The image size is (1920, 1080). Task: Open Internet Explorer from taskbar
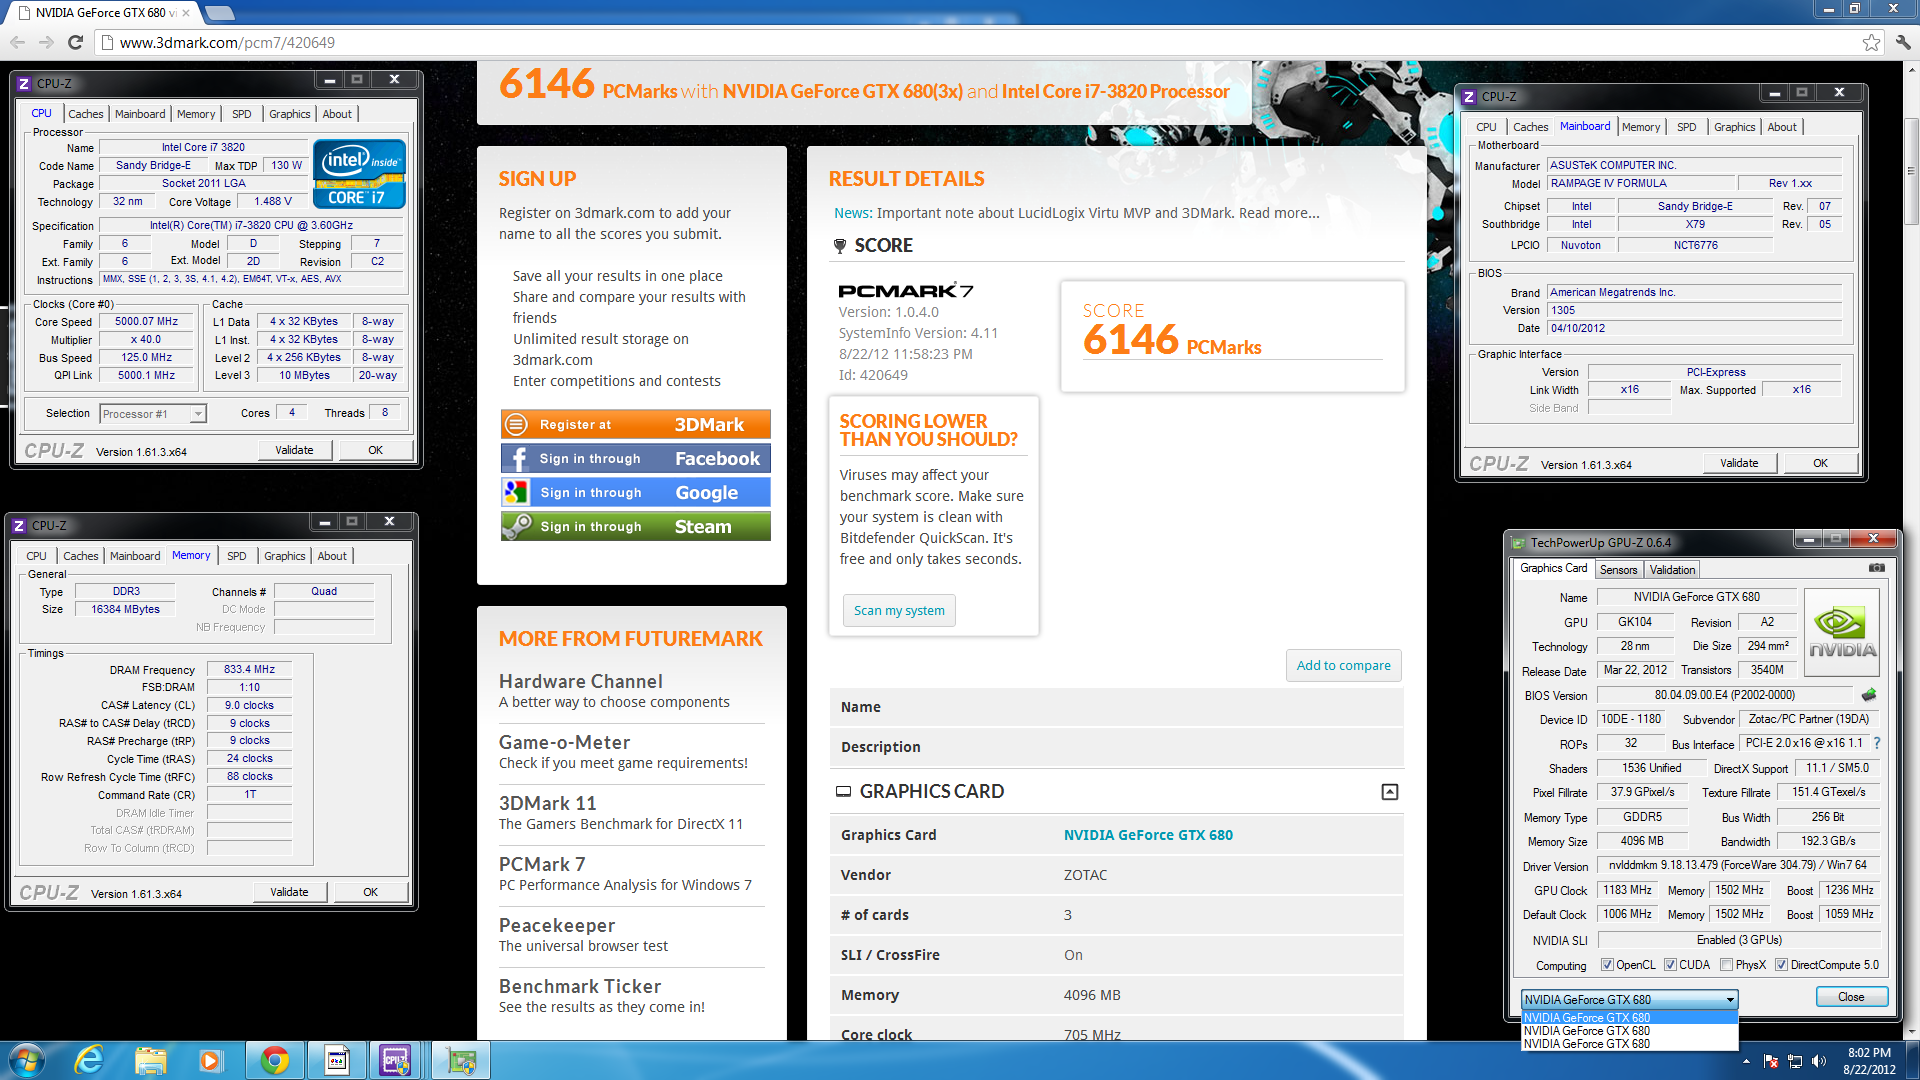coord(89,1061)
